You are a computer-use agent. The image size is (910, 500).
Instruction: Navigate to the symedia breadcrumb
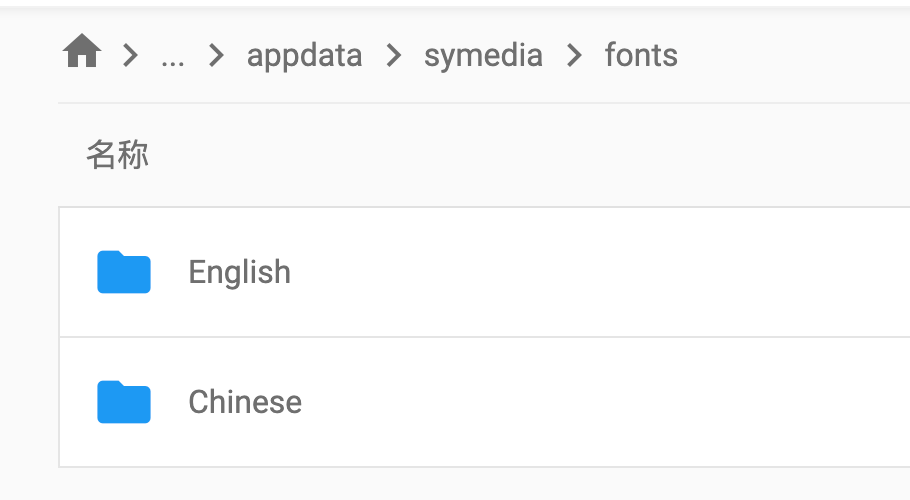pos(483,56)
